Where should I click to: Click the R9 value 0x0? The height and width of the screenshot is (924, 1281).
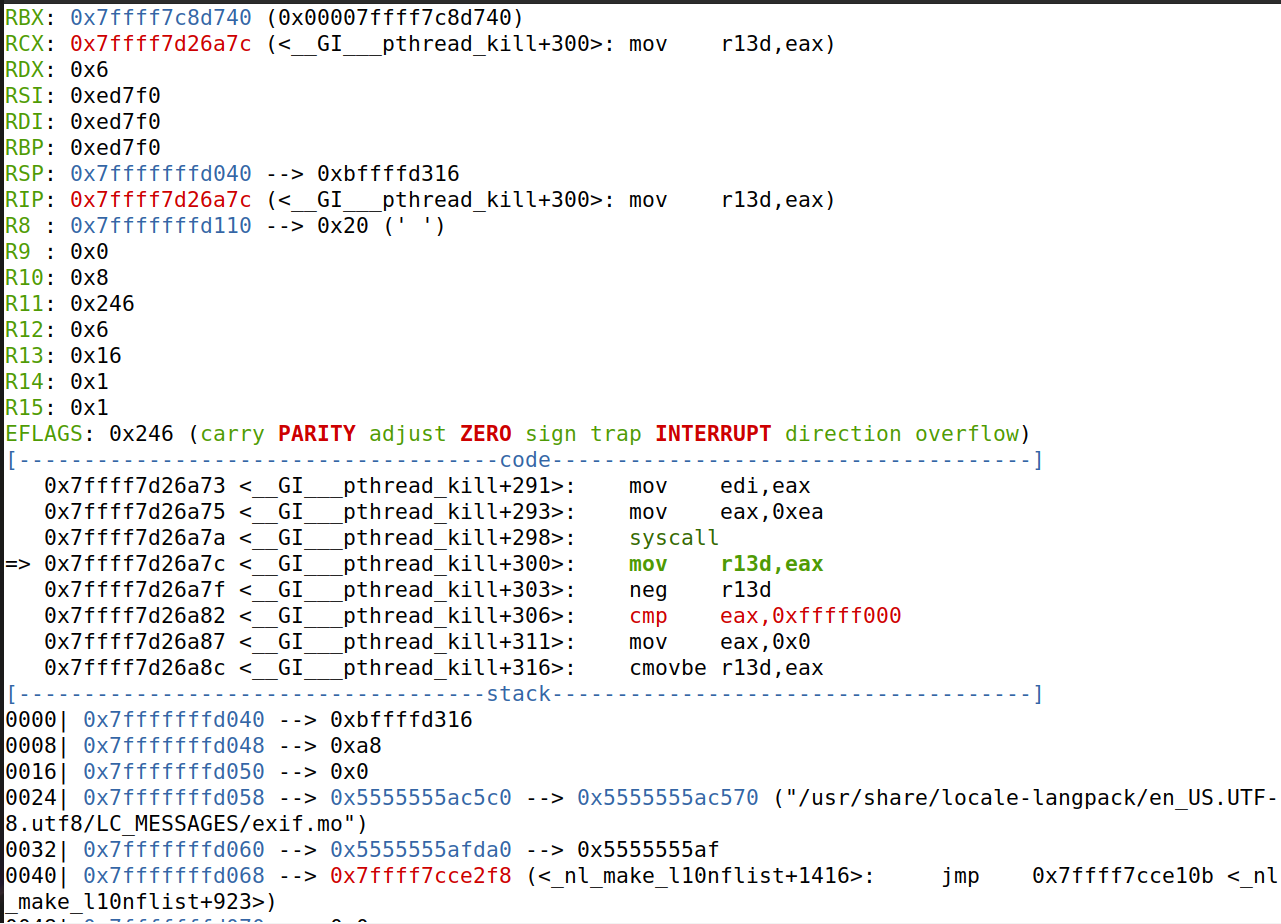click(x=90, y=252)
